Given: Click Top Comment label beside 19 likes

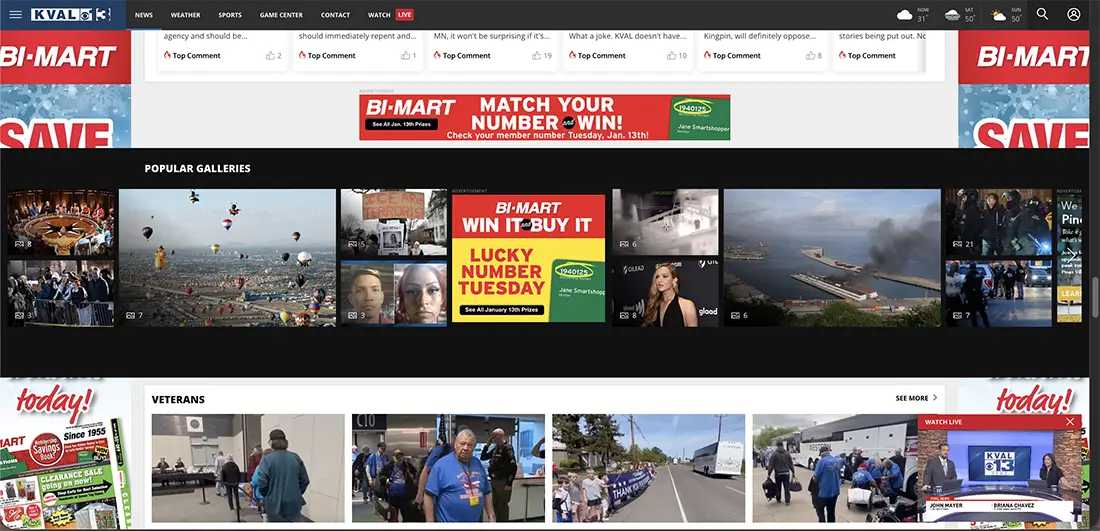Looking at the screenshot, I should 467,55.
